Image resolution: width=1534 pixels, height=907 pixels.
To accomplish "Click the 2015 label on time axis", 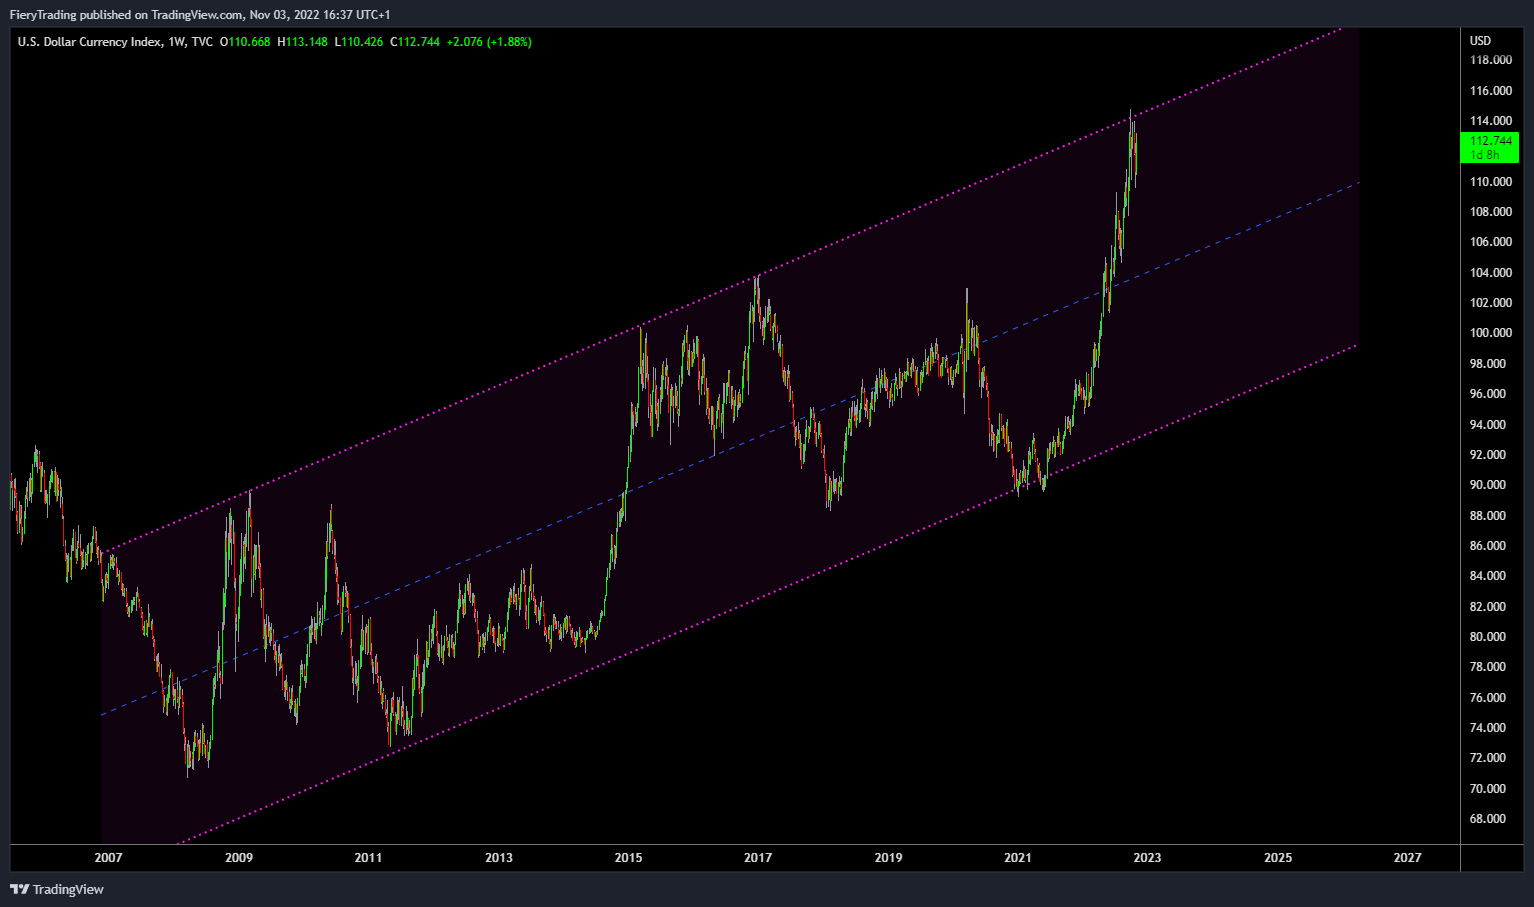I will click(629, 858).
